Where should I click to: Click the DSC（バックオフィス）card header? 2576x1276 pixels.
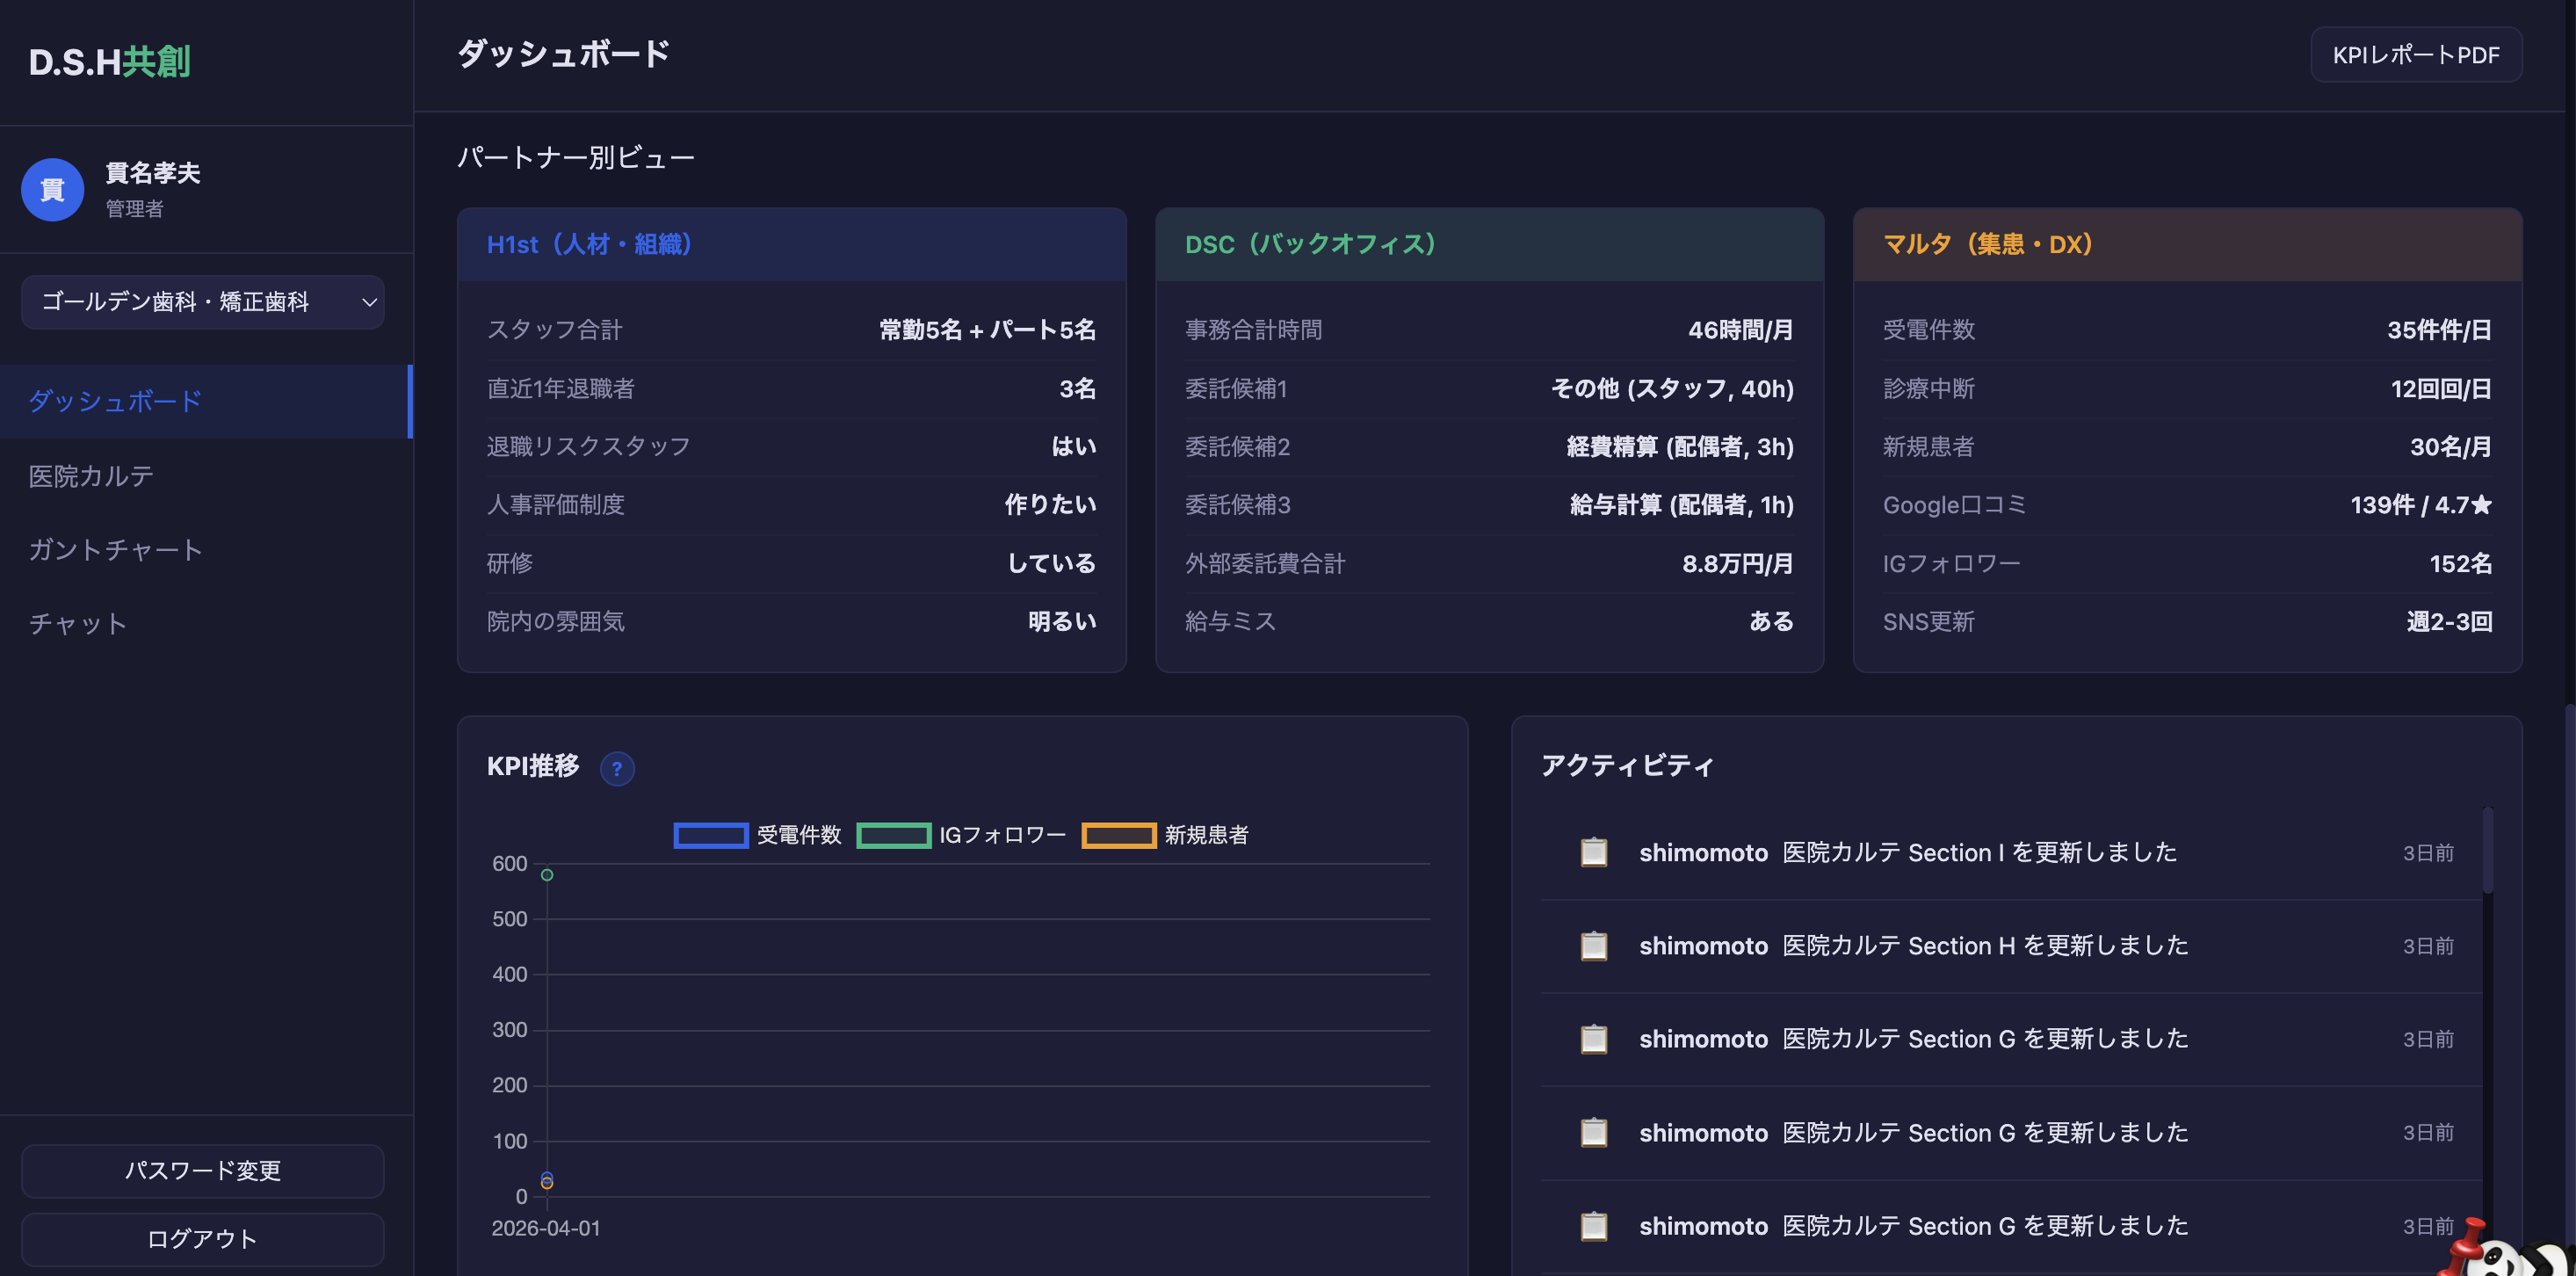click(1489, 244)
